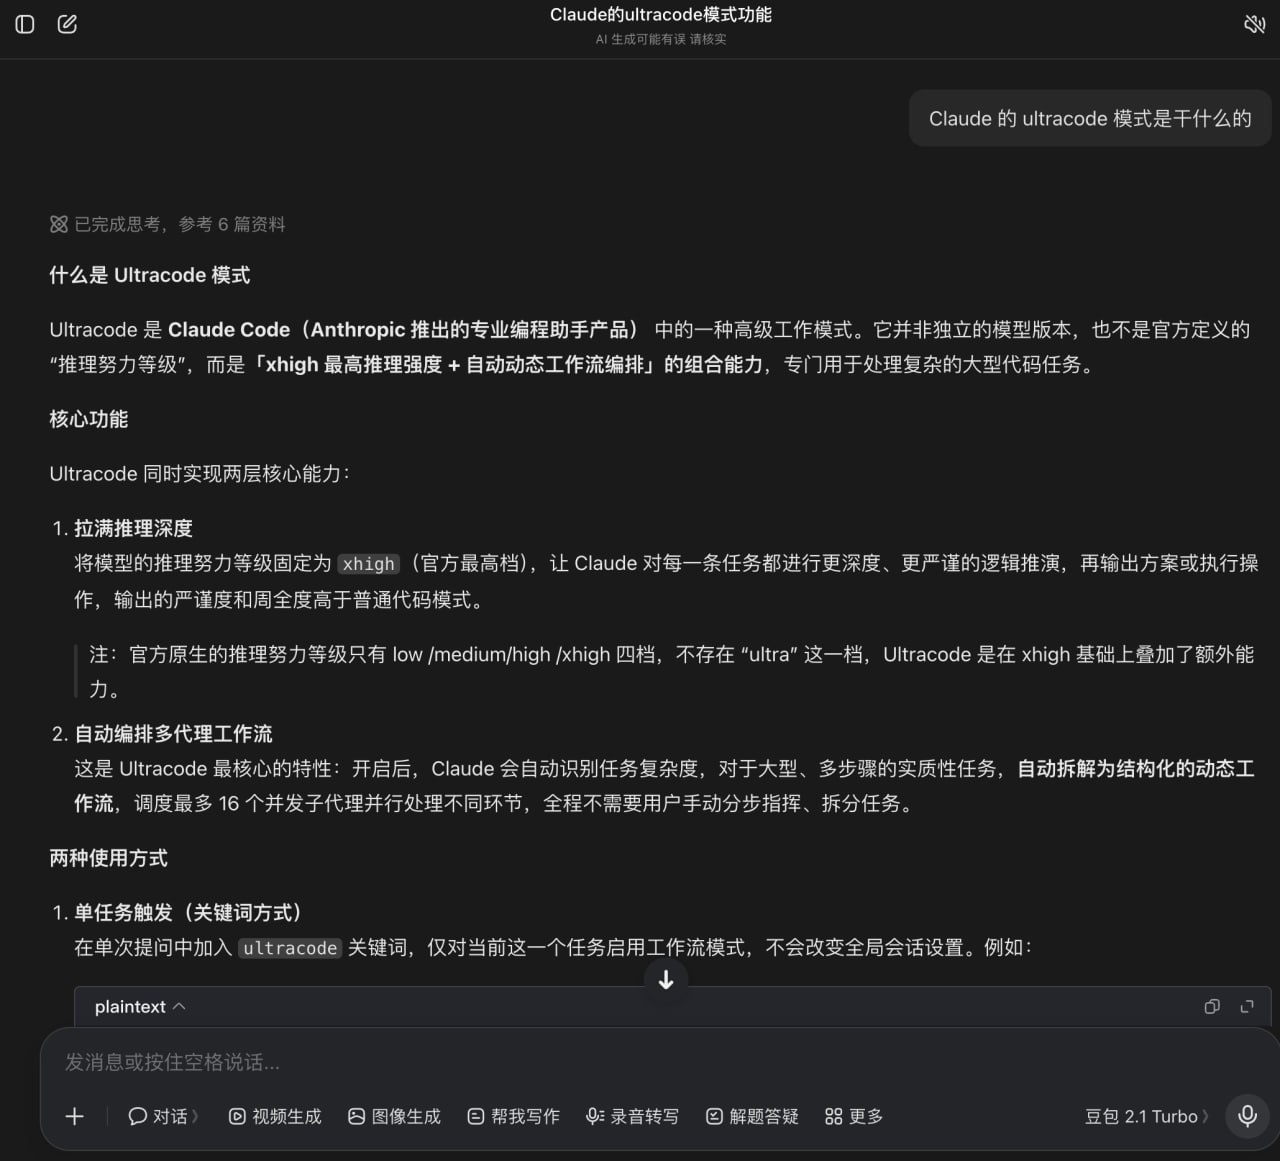Jump to bottom with down-arrow button
Viewport: 1280px width, 1161px height.
pos(666,980)
